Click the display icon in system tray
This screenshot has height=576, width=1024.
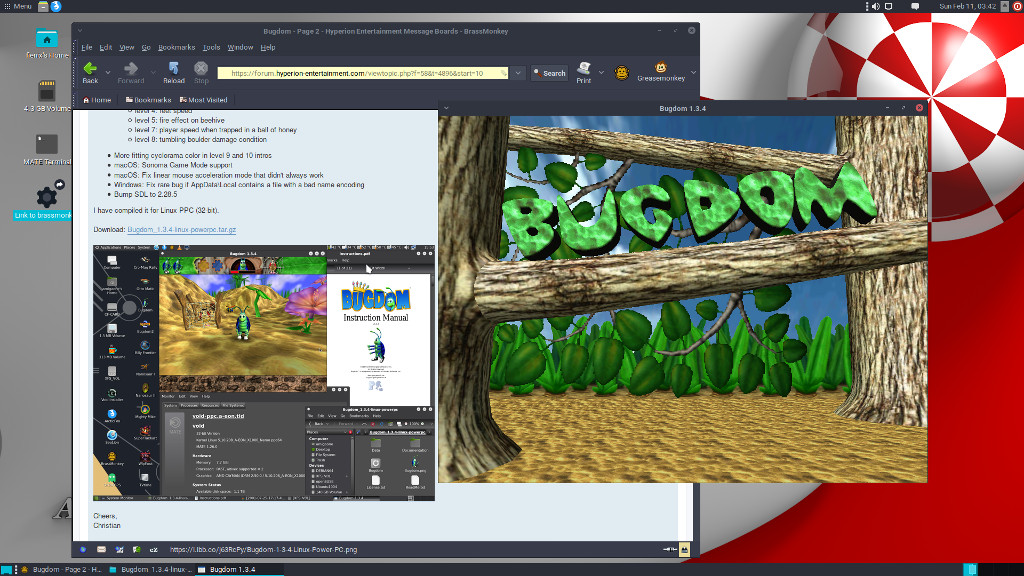(x=888, y=6)
